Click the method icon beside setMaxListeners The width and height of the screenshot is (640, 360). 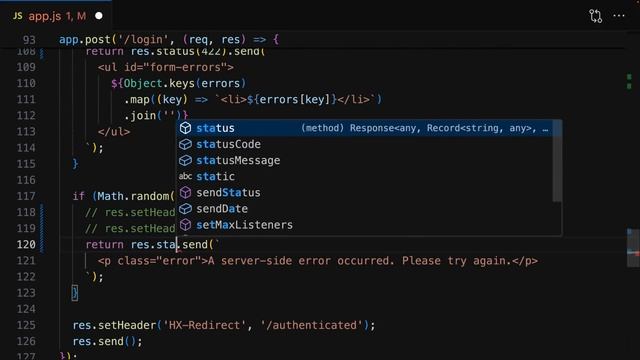click(185, 225)
